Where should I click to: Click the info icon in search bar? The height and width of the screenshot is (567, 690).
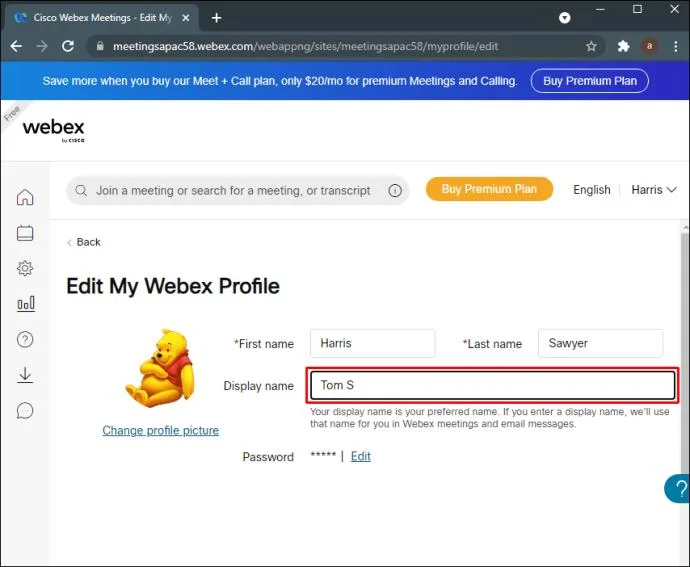[395, 191]
